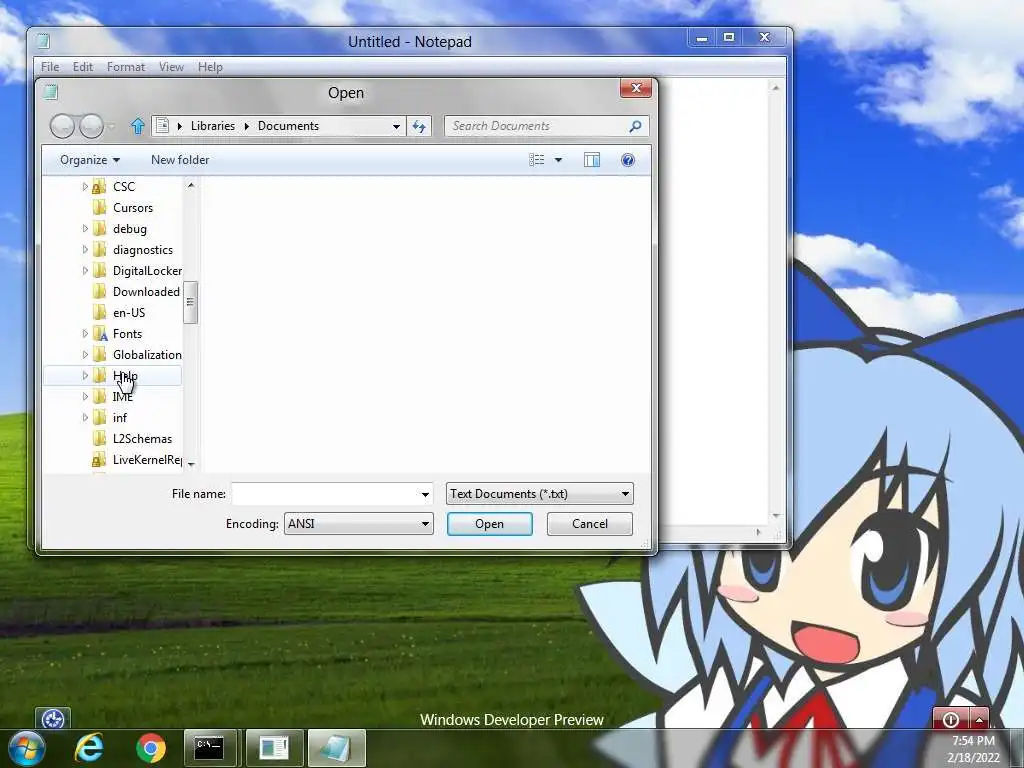
Task: Open the recent pages dropdown arrow
Action: click(x=112, y=127)
